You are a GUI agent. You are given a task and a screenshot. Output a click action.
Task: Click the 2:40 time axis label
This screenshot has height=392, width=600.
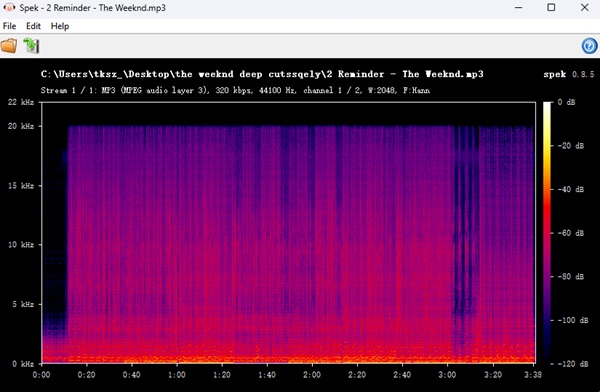pyautogui.click(x=402, y=375)
